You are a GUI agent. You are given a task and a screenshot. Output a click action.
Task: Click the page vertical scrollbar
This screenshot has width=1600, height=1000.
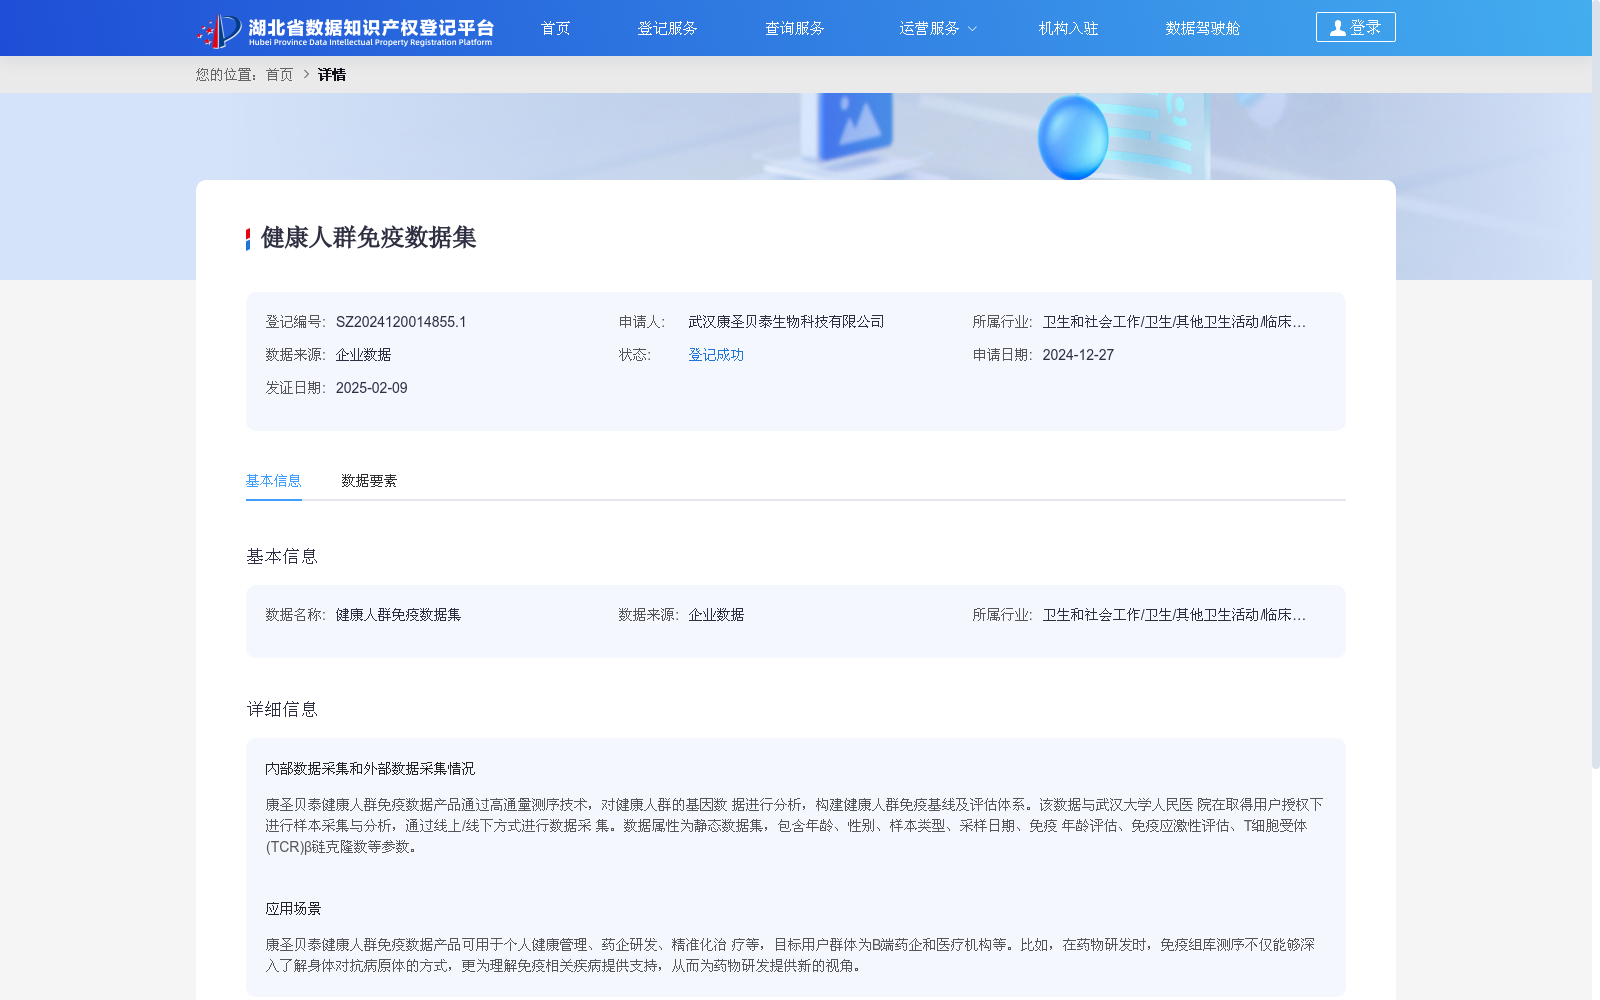tap(1595, 384)
